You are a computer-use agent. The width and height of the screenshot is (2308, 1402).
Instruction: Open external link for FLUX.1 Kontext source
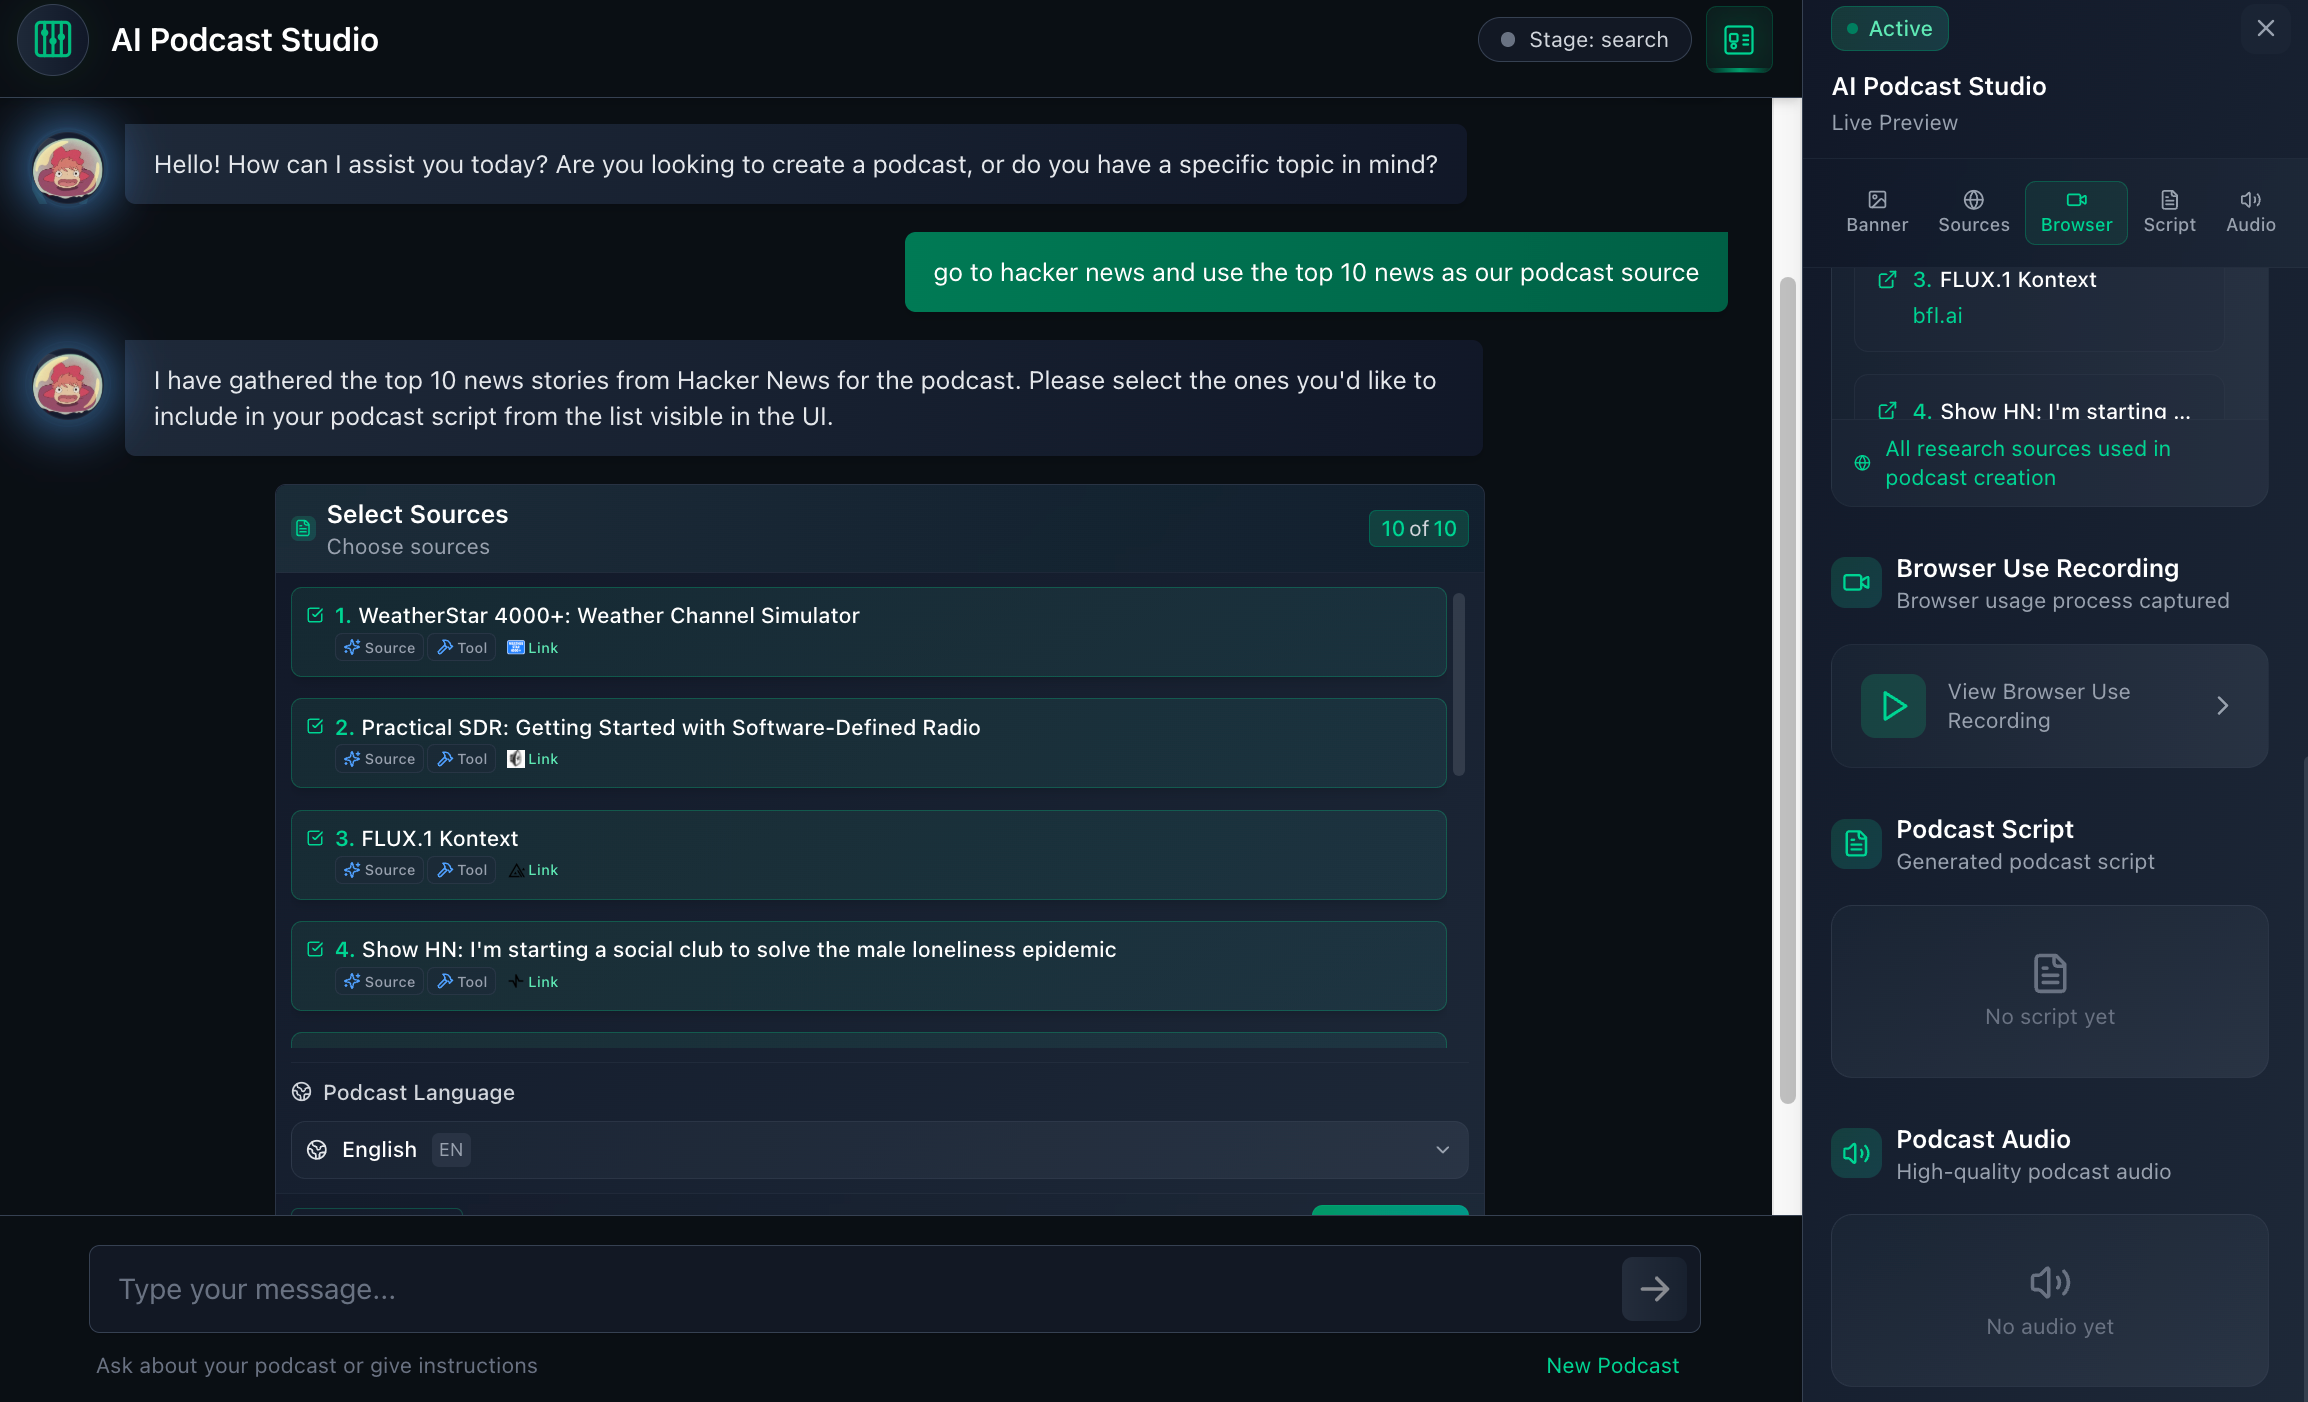1887,280
